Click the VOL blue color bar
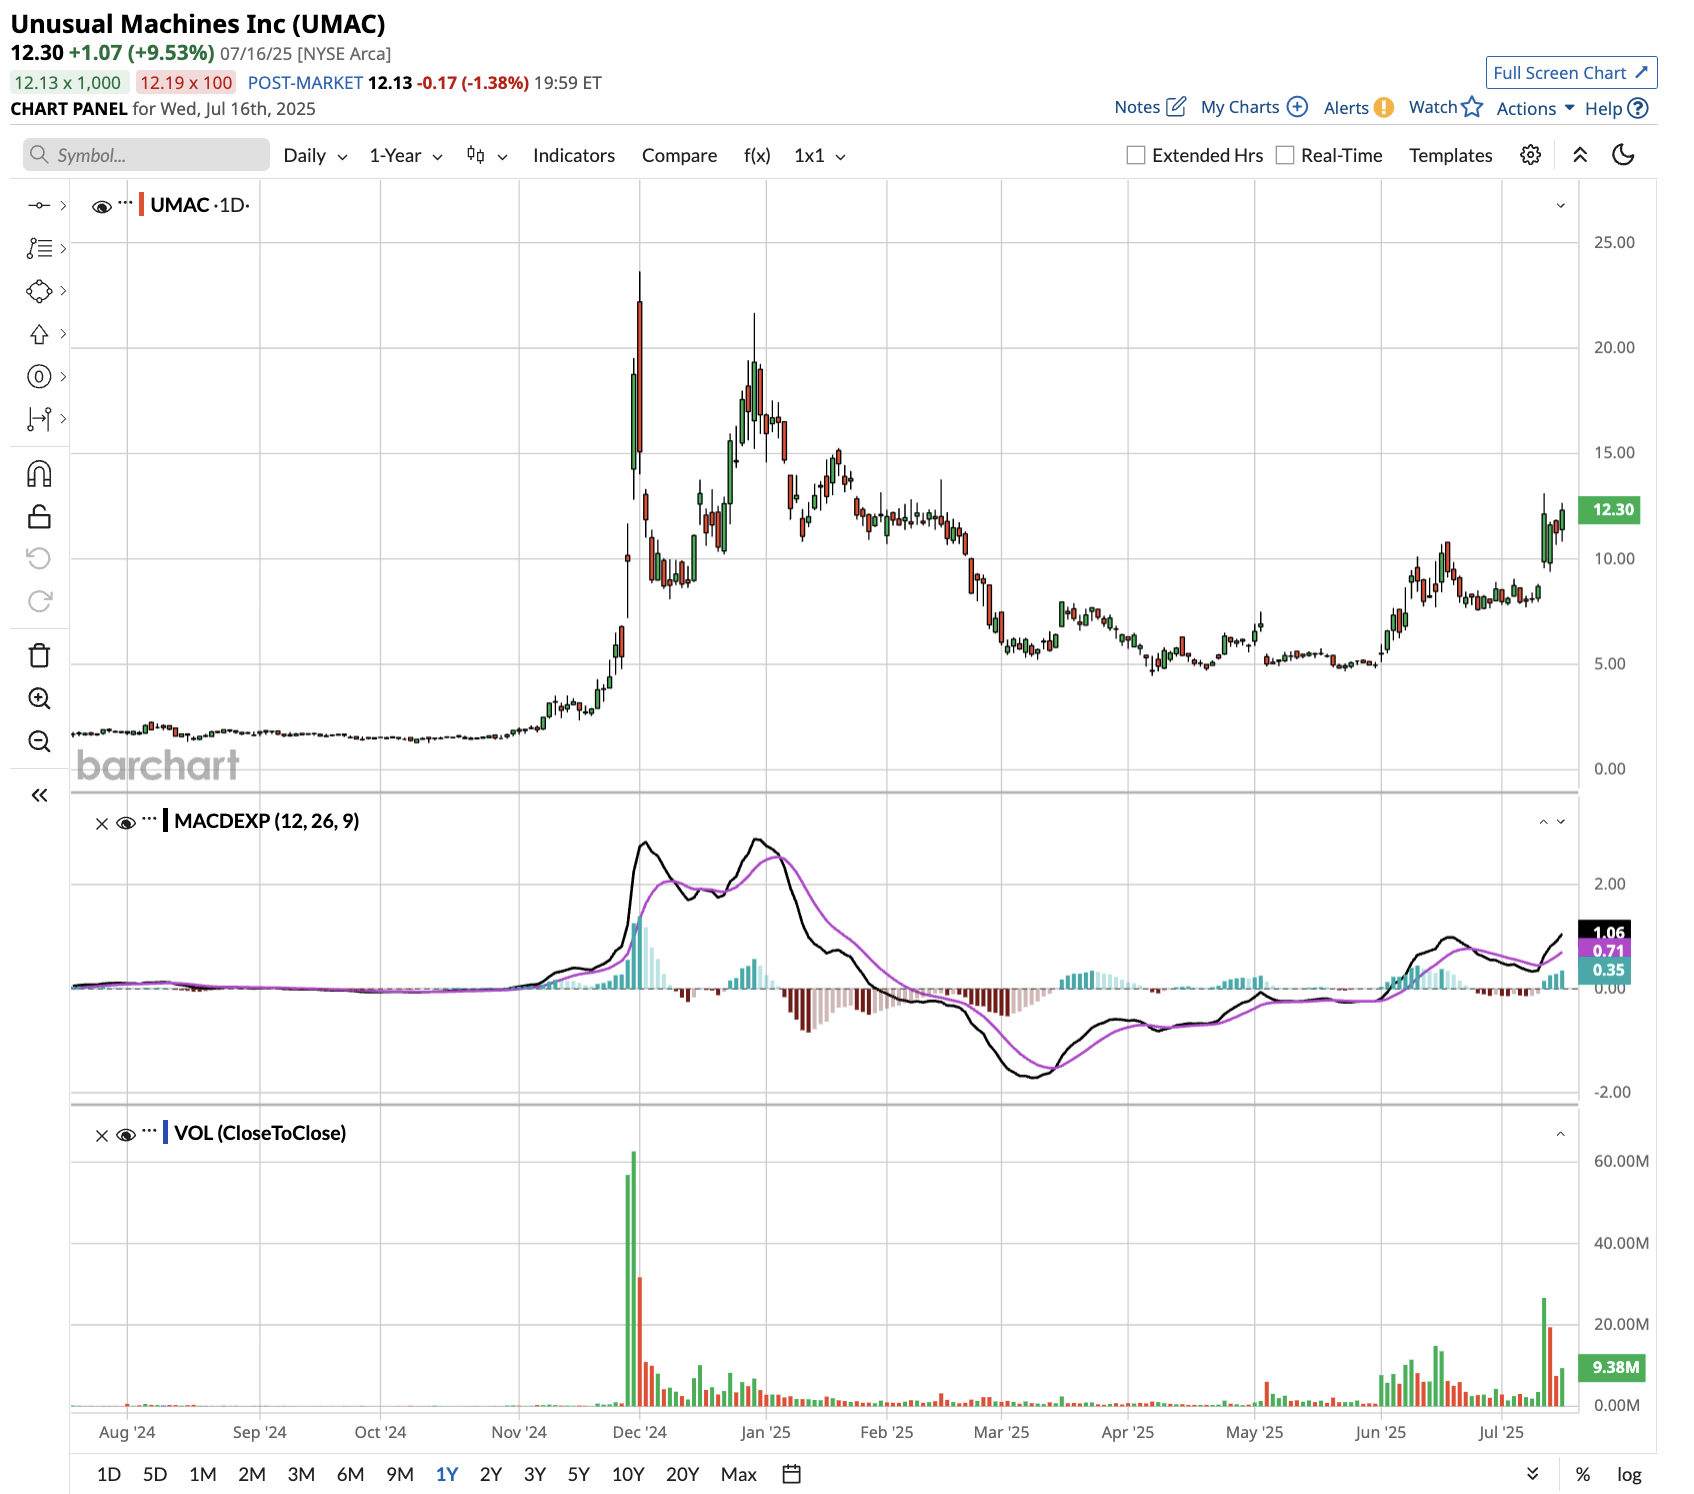The height and width of the screenshot is (1494, 1694). (x=165, y=1133)
